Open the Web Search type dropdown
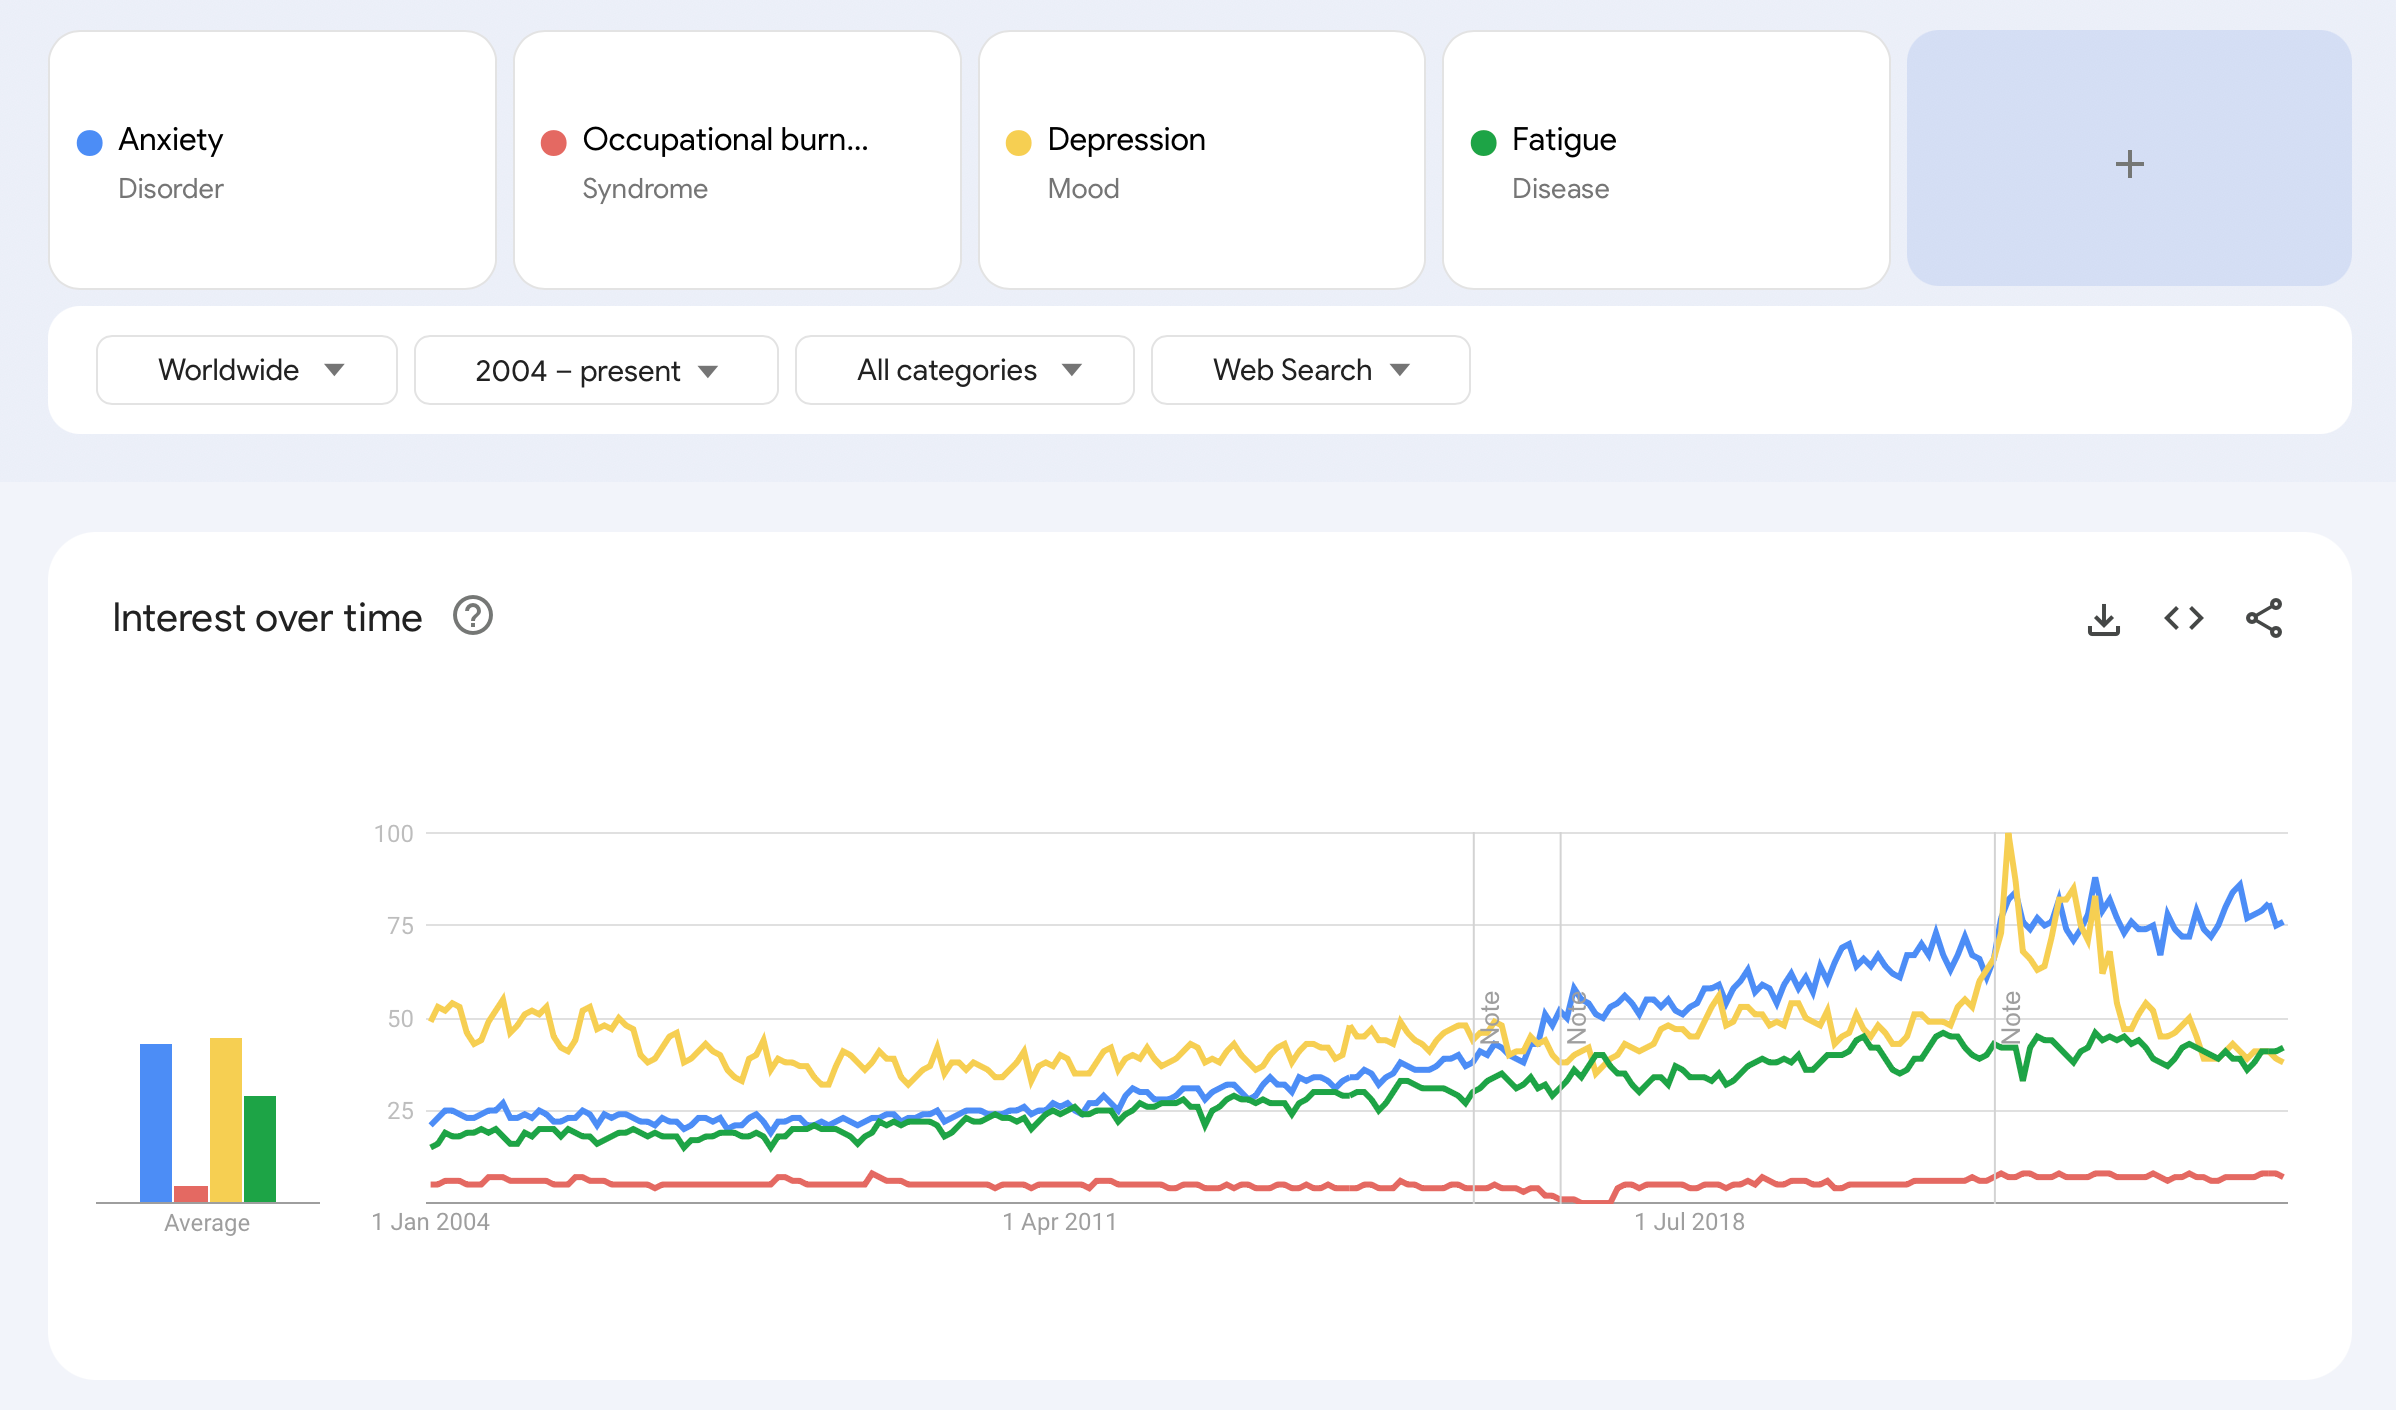This screenshot has width=2396, height=1410. 1310,370
